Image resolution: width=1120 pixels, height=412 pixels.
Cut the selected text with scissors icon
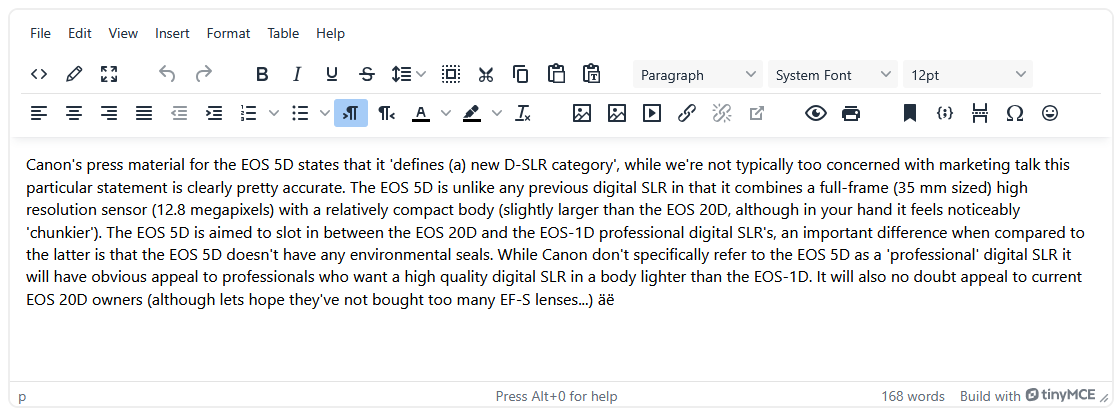click(x=486, y=74)
